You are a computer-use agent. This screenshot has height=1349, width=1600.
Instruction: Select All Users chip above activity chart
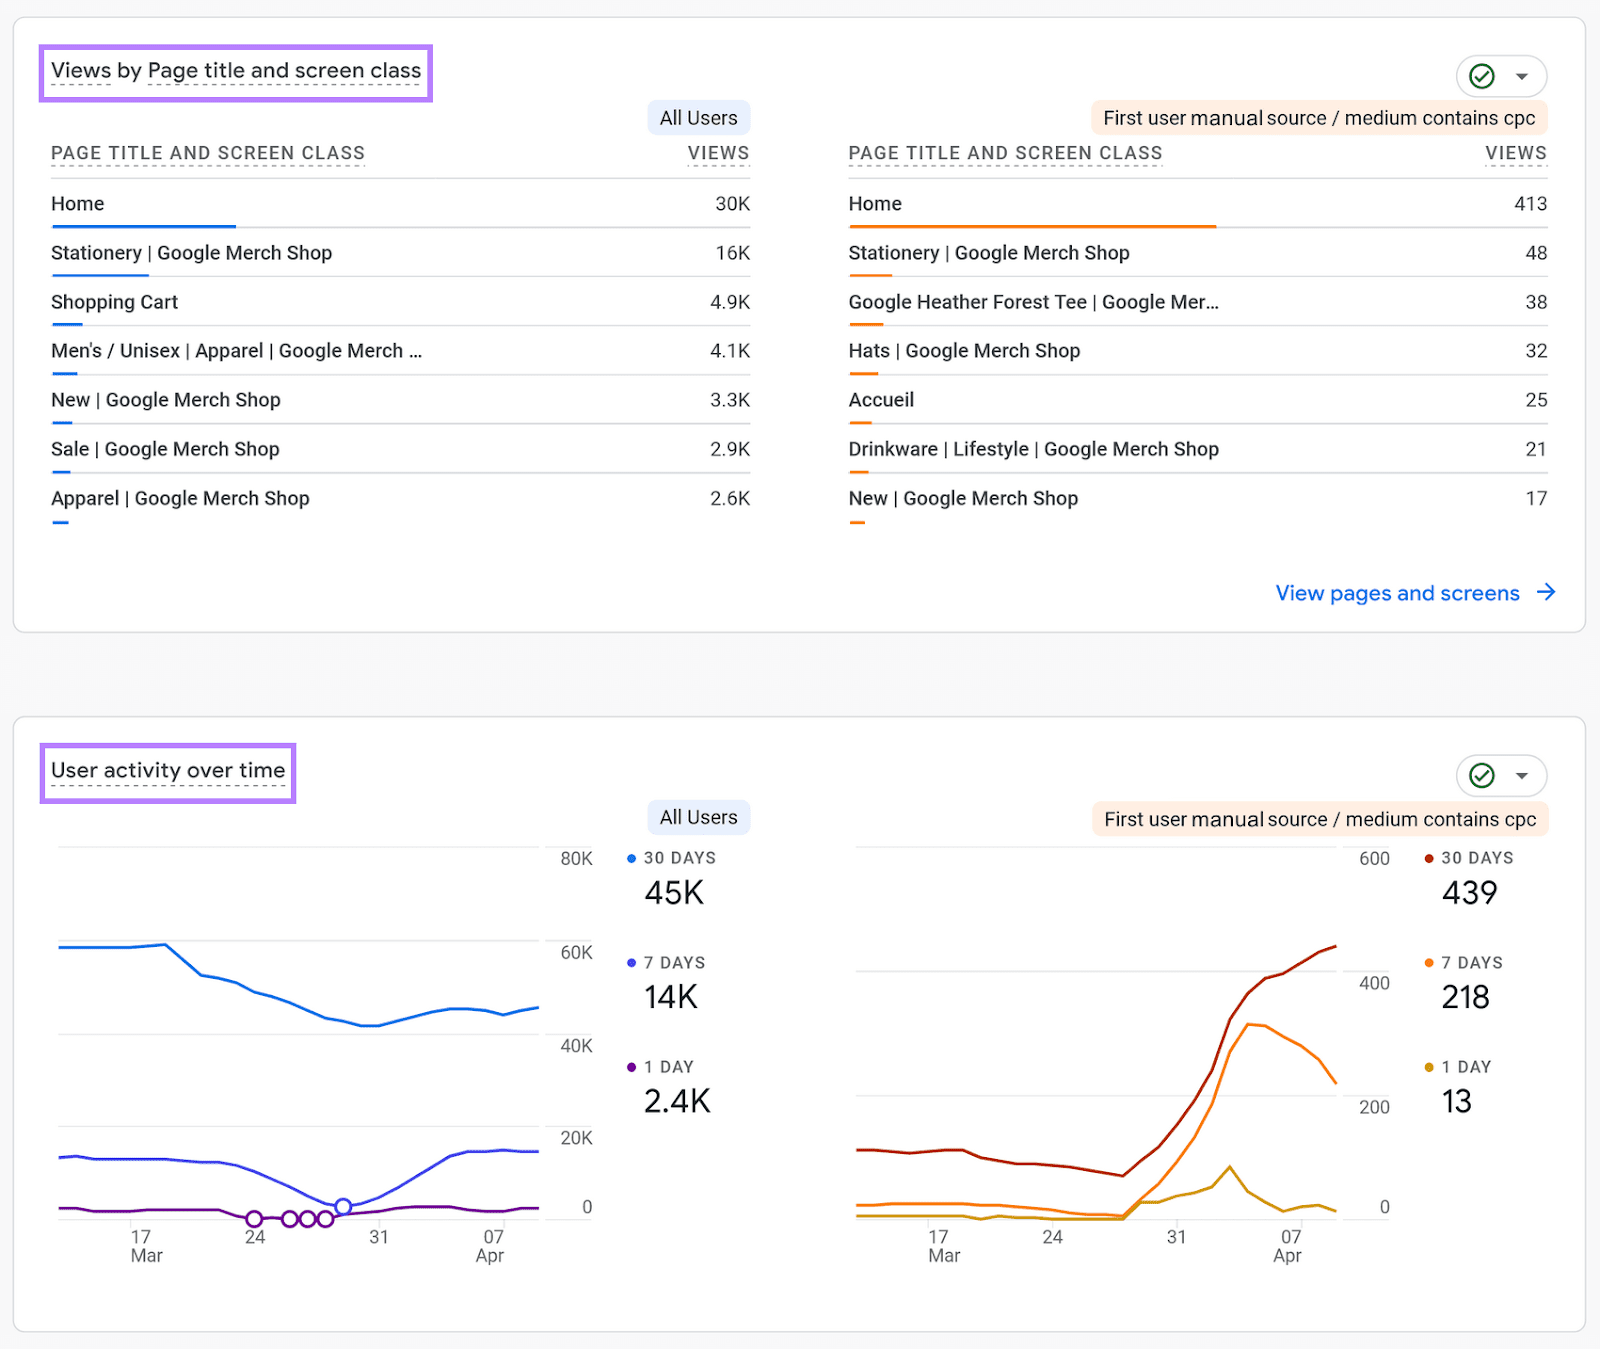point(698,818)
